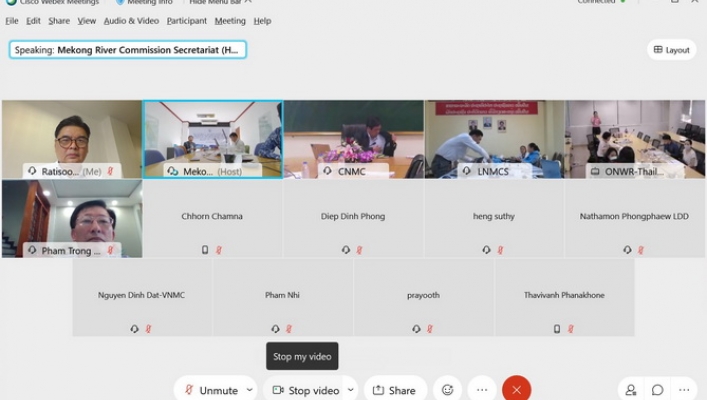Click muted mic icon under Nathamon Phongphaew

[641, 250]
